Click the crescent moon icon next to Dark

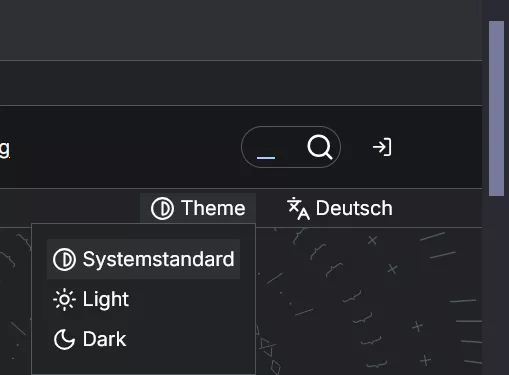coord(64,339)
